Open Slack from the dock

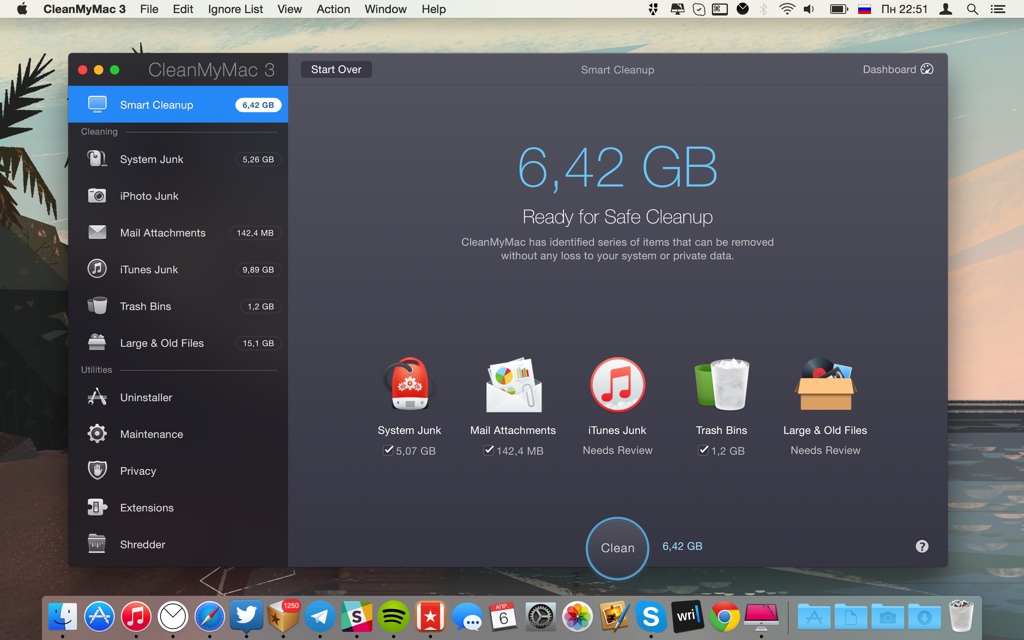(x=357, y=616)
